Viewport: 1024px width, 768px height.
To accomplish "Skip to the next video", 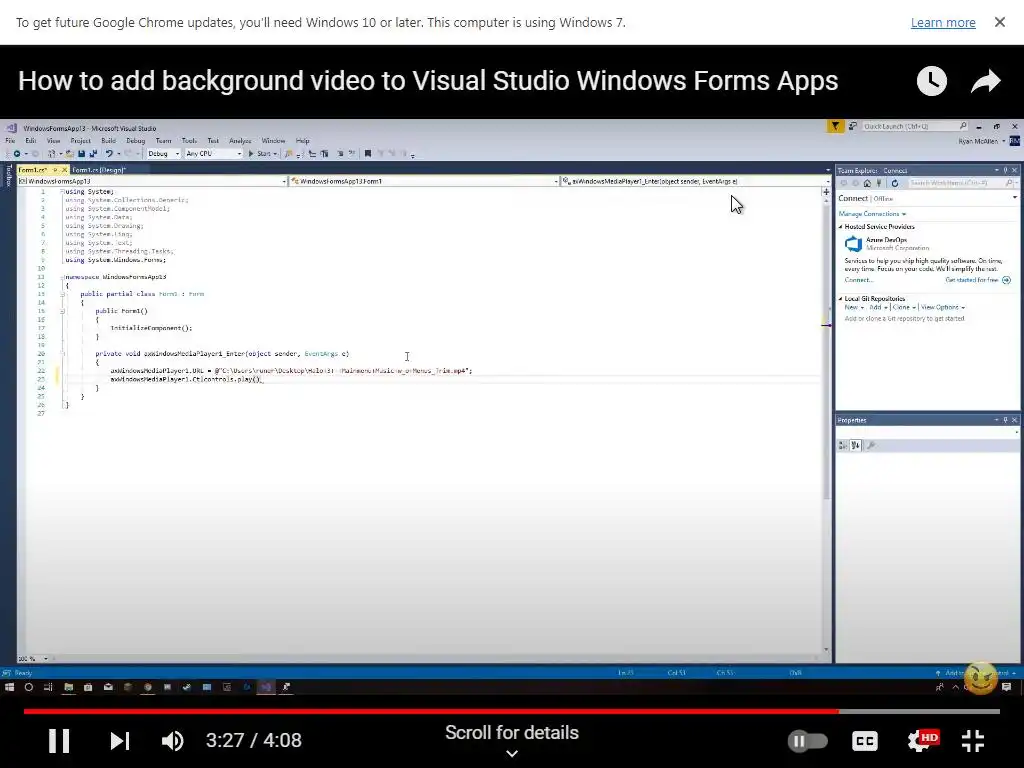I will tap(120, 741).
